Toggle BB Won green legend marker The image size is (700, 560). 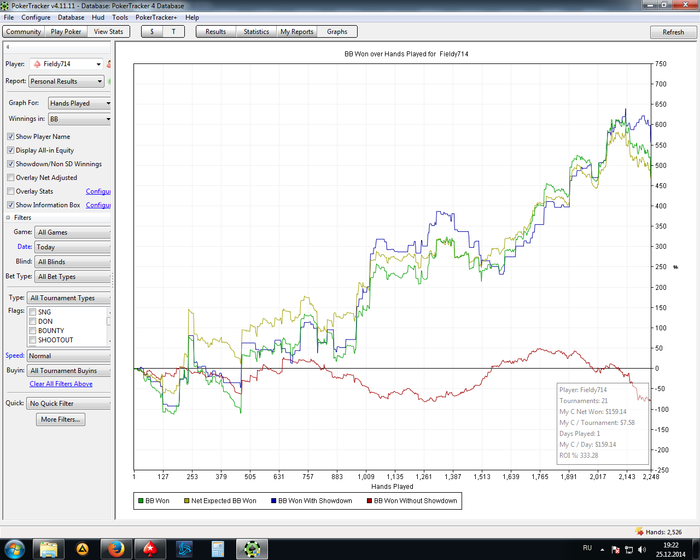pyautogui.click(x=141, y=501)
